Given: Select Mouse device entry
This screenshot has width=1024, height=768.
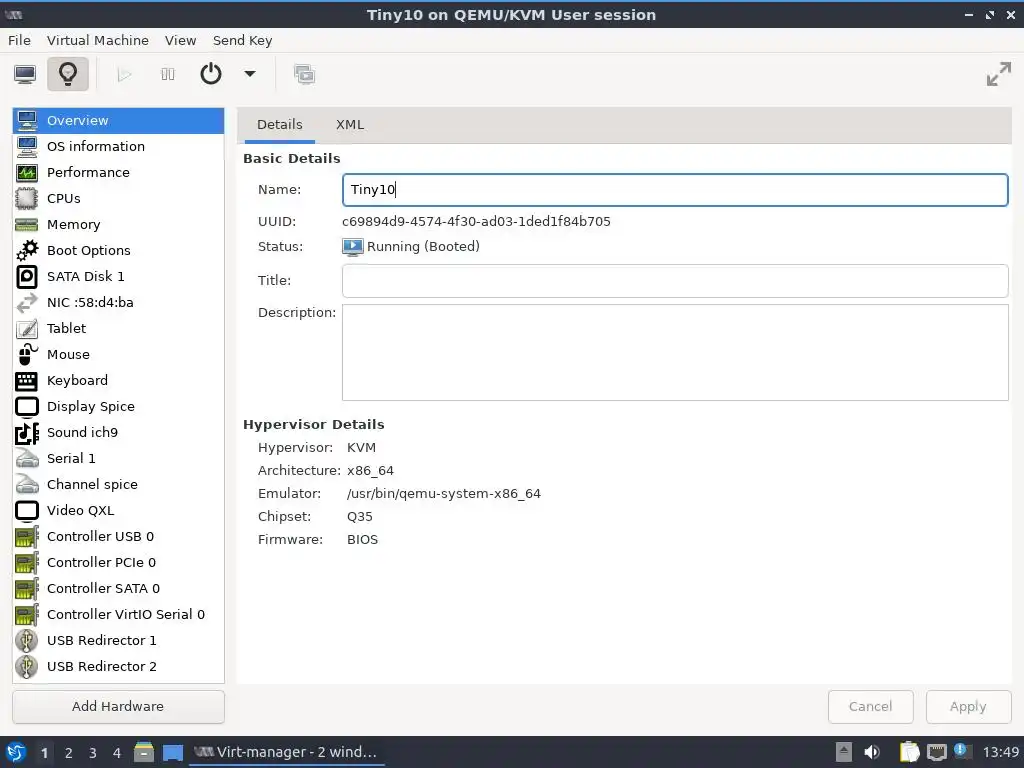Looking at the screenshot, I should point(118,355).
